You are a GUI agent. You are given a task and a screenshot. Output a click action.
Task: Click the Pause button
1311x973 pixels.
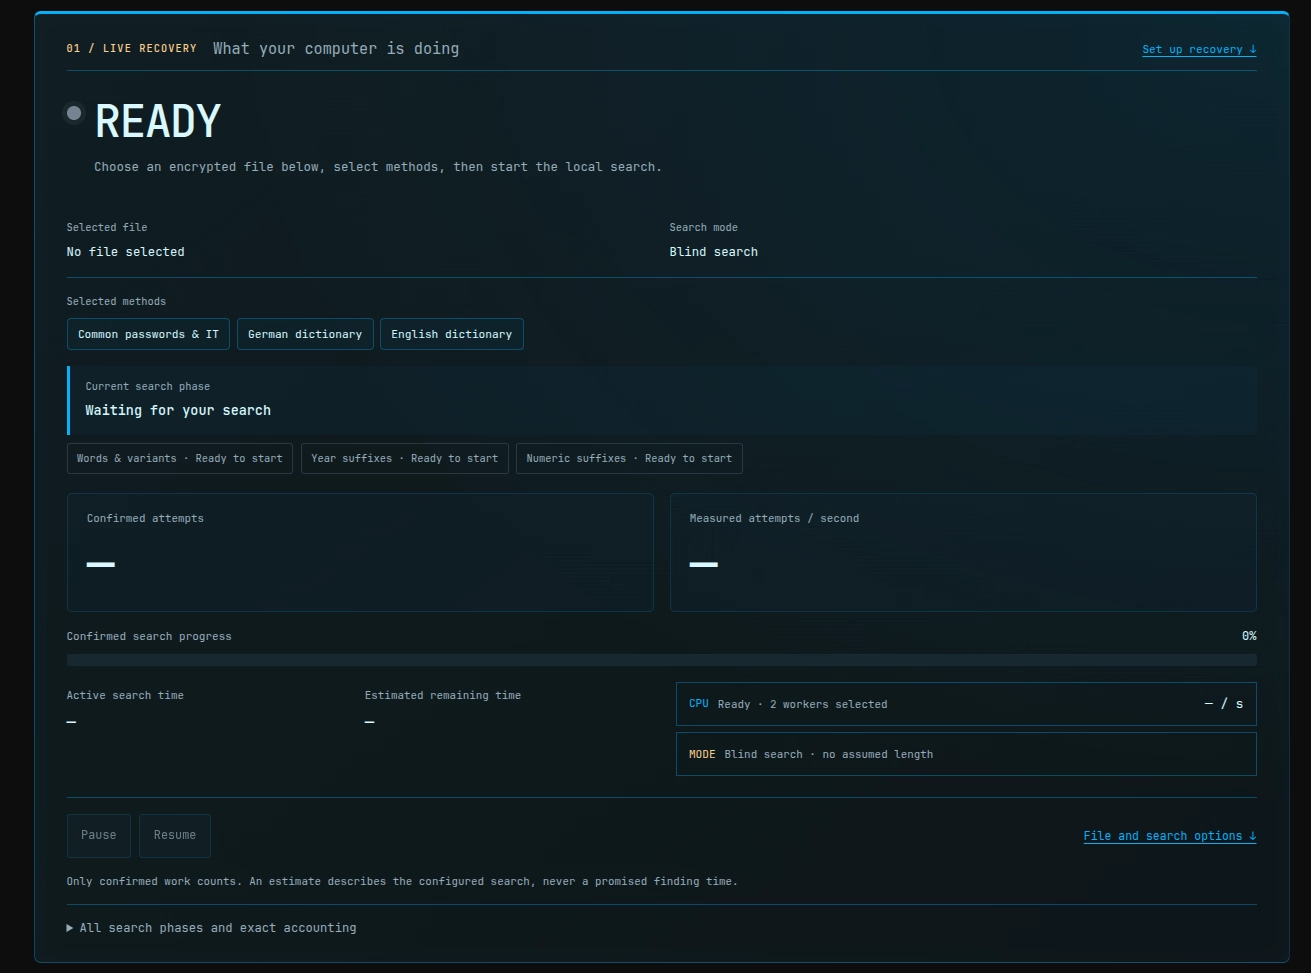pos(99,835)
